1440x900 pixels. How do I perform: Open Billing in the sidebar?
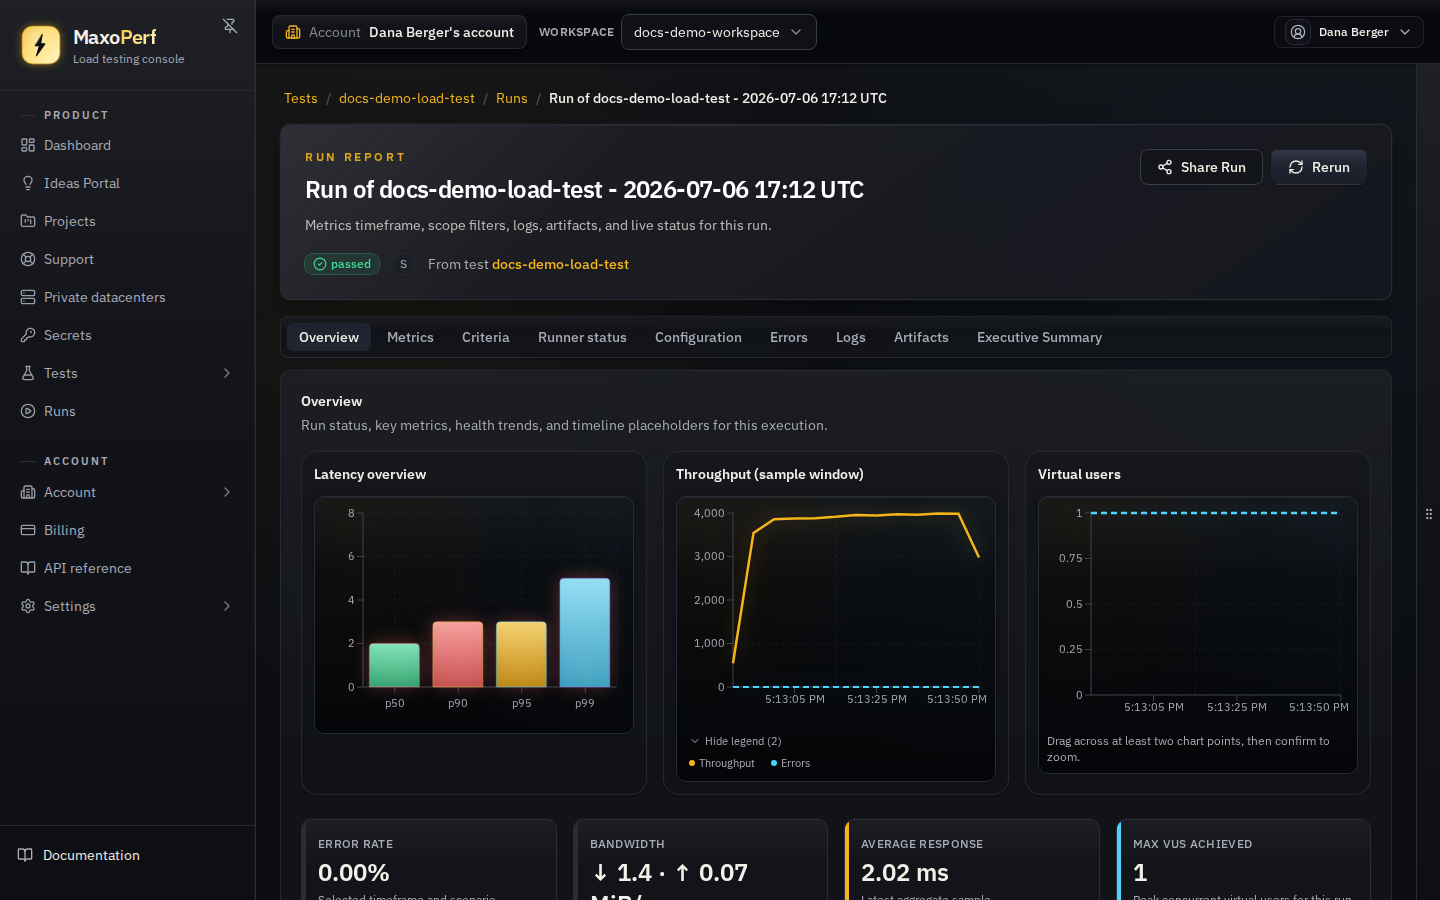pos(127,530)
